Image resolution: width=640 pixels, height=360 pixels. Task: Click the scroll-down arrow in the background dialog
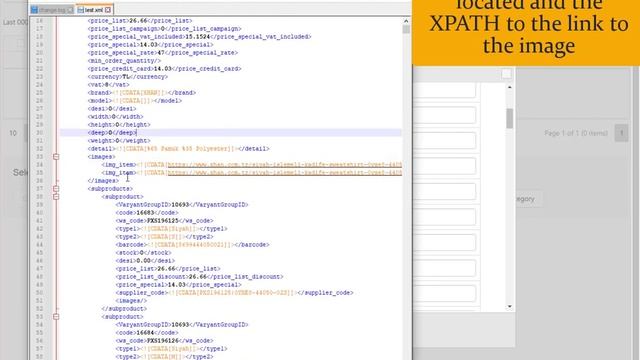click(x=509, y=307)
